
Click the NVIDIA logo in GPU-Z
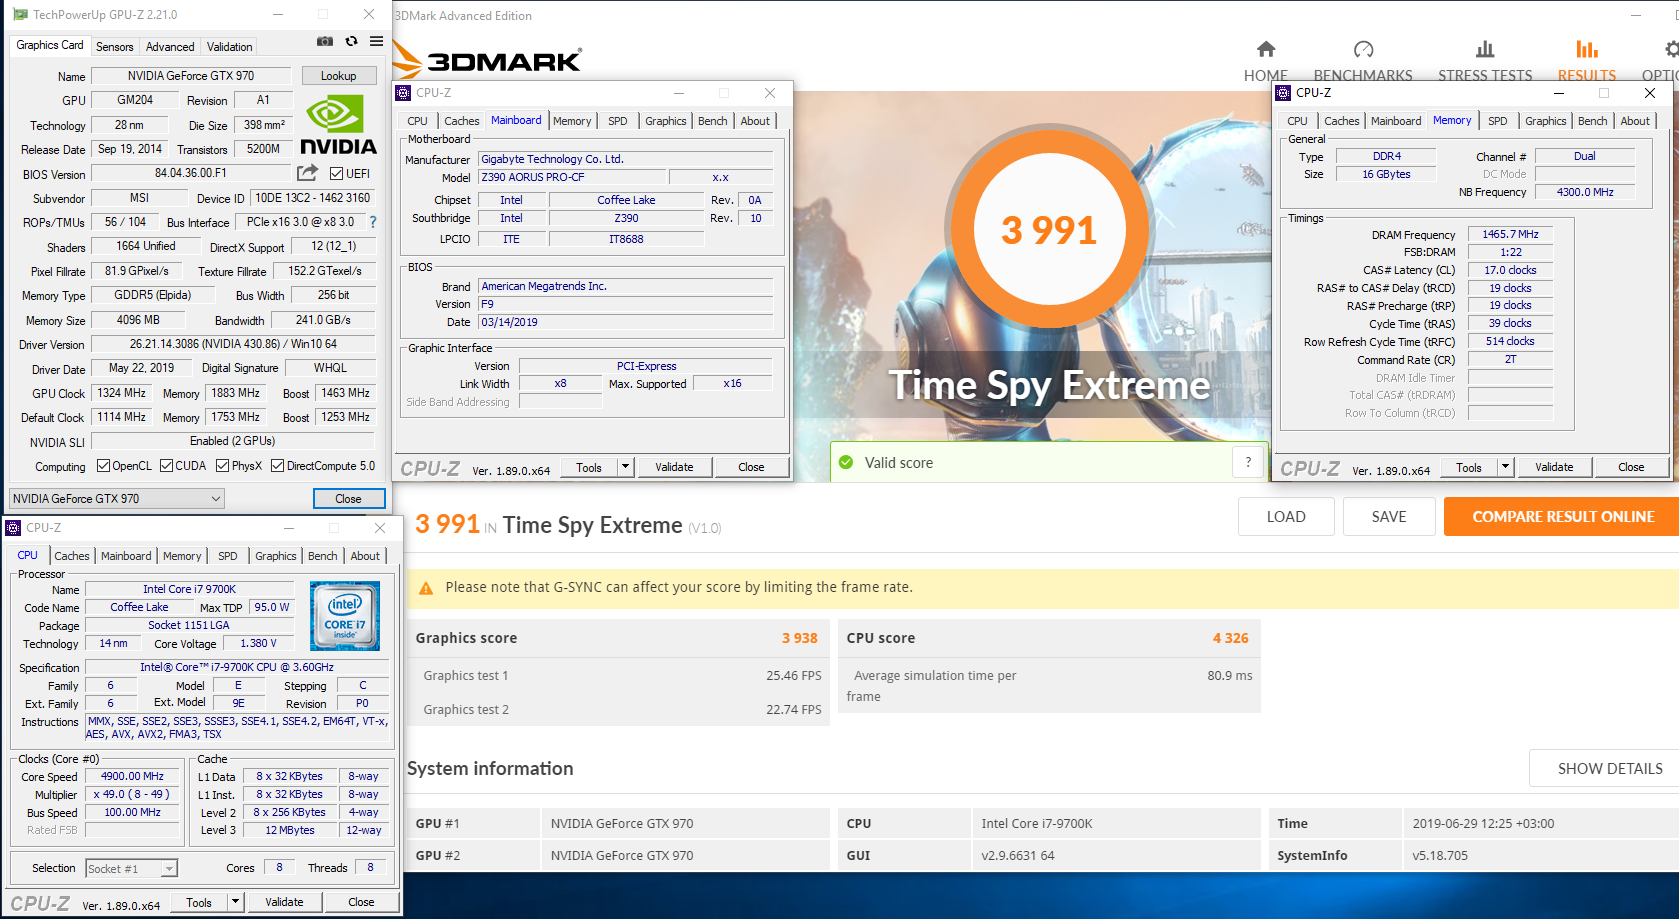[x=338, y=124]
